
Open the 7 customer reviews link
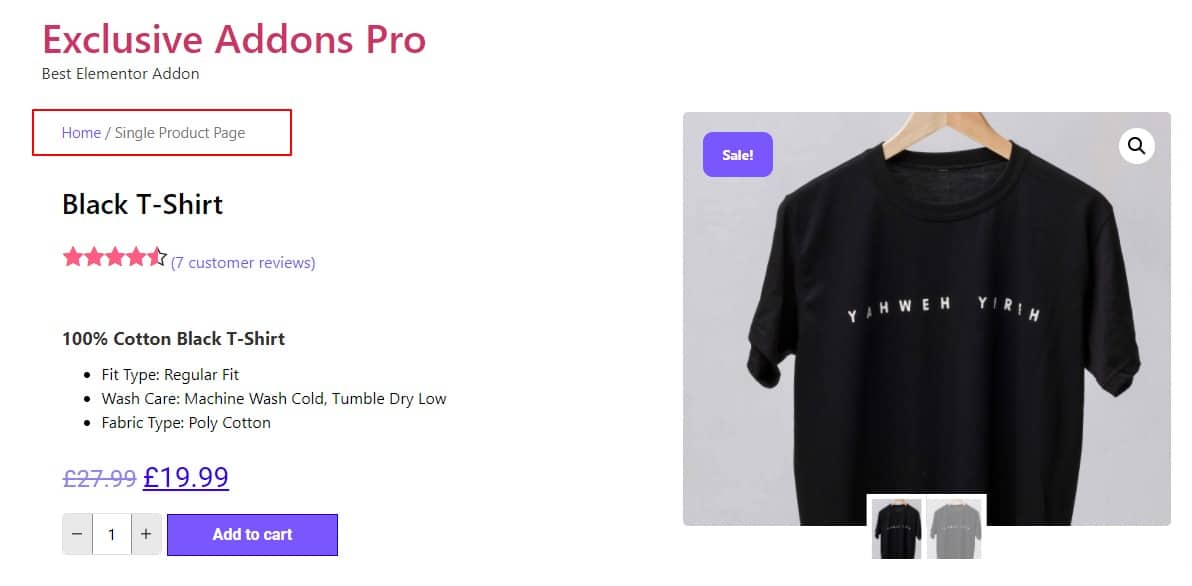(243, 263)
